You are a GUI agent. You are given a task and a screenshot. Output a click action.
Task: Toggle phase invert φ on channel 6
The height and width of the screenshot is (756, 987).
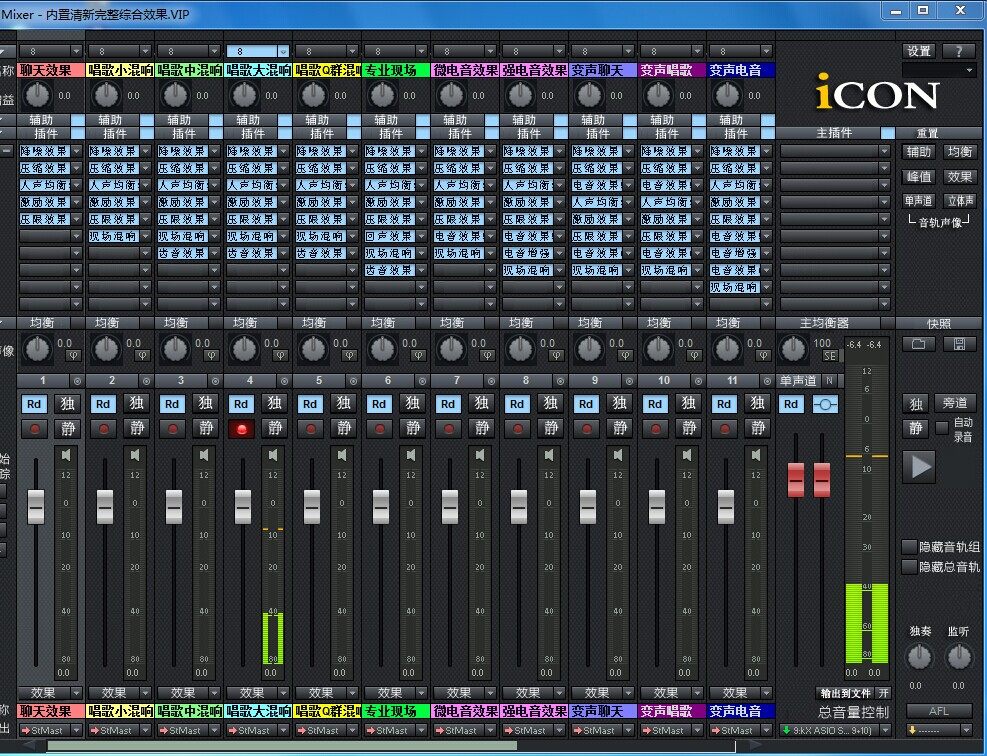tap(418, 356)
